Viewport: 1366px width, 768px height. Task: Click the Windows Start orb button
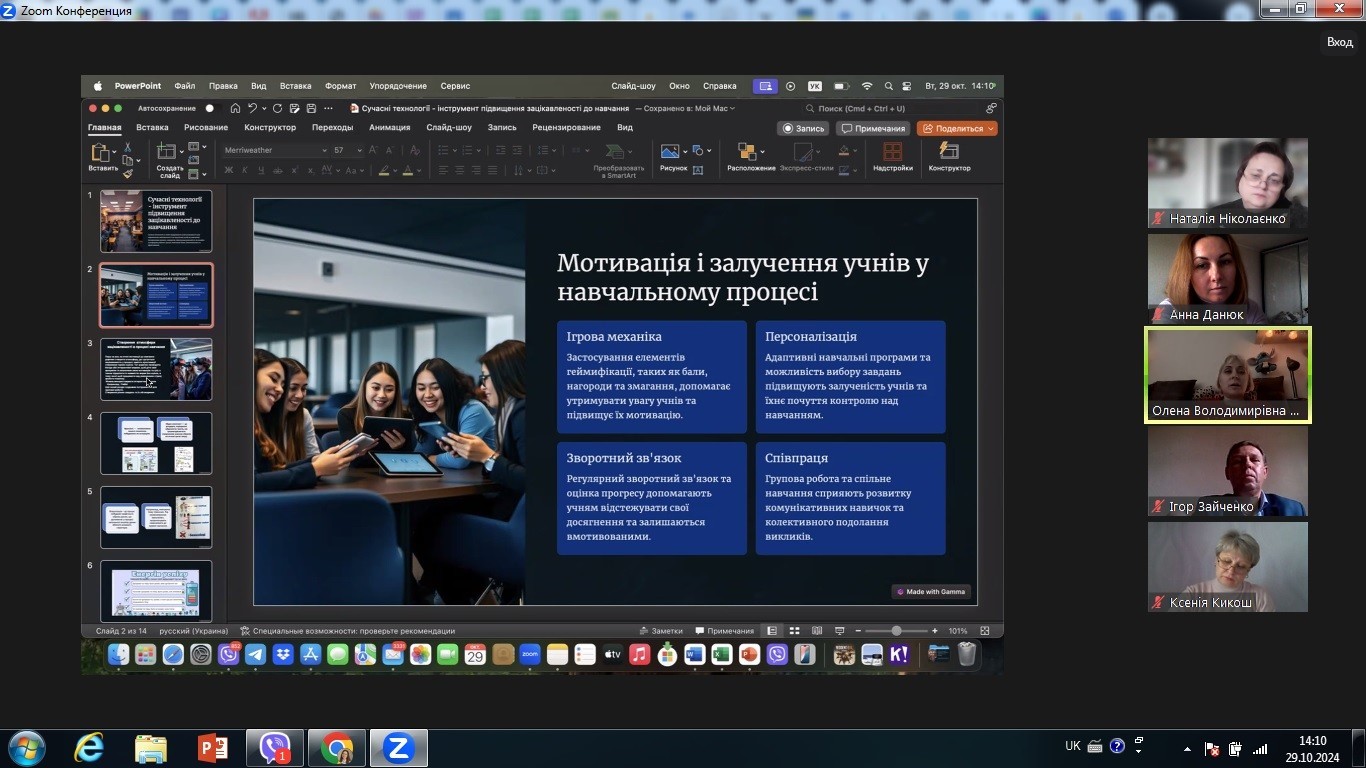tap(26, 748)
